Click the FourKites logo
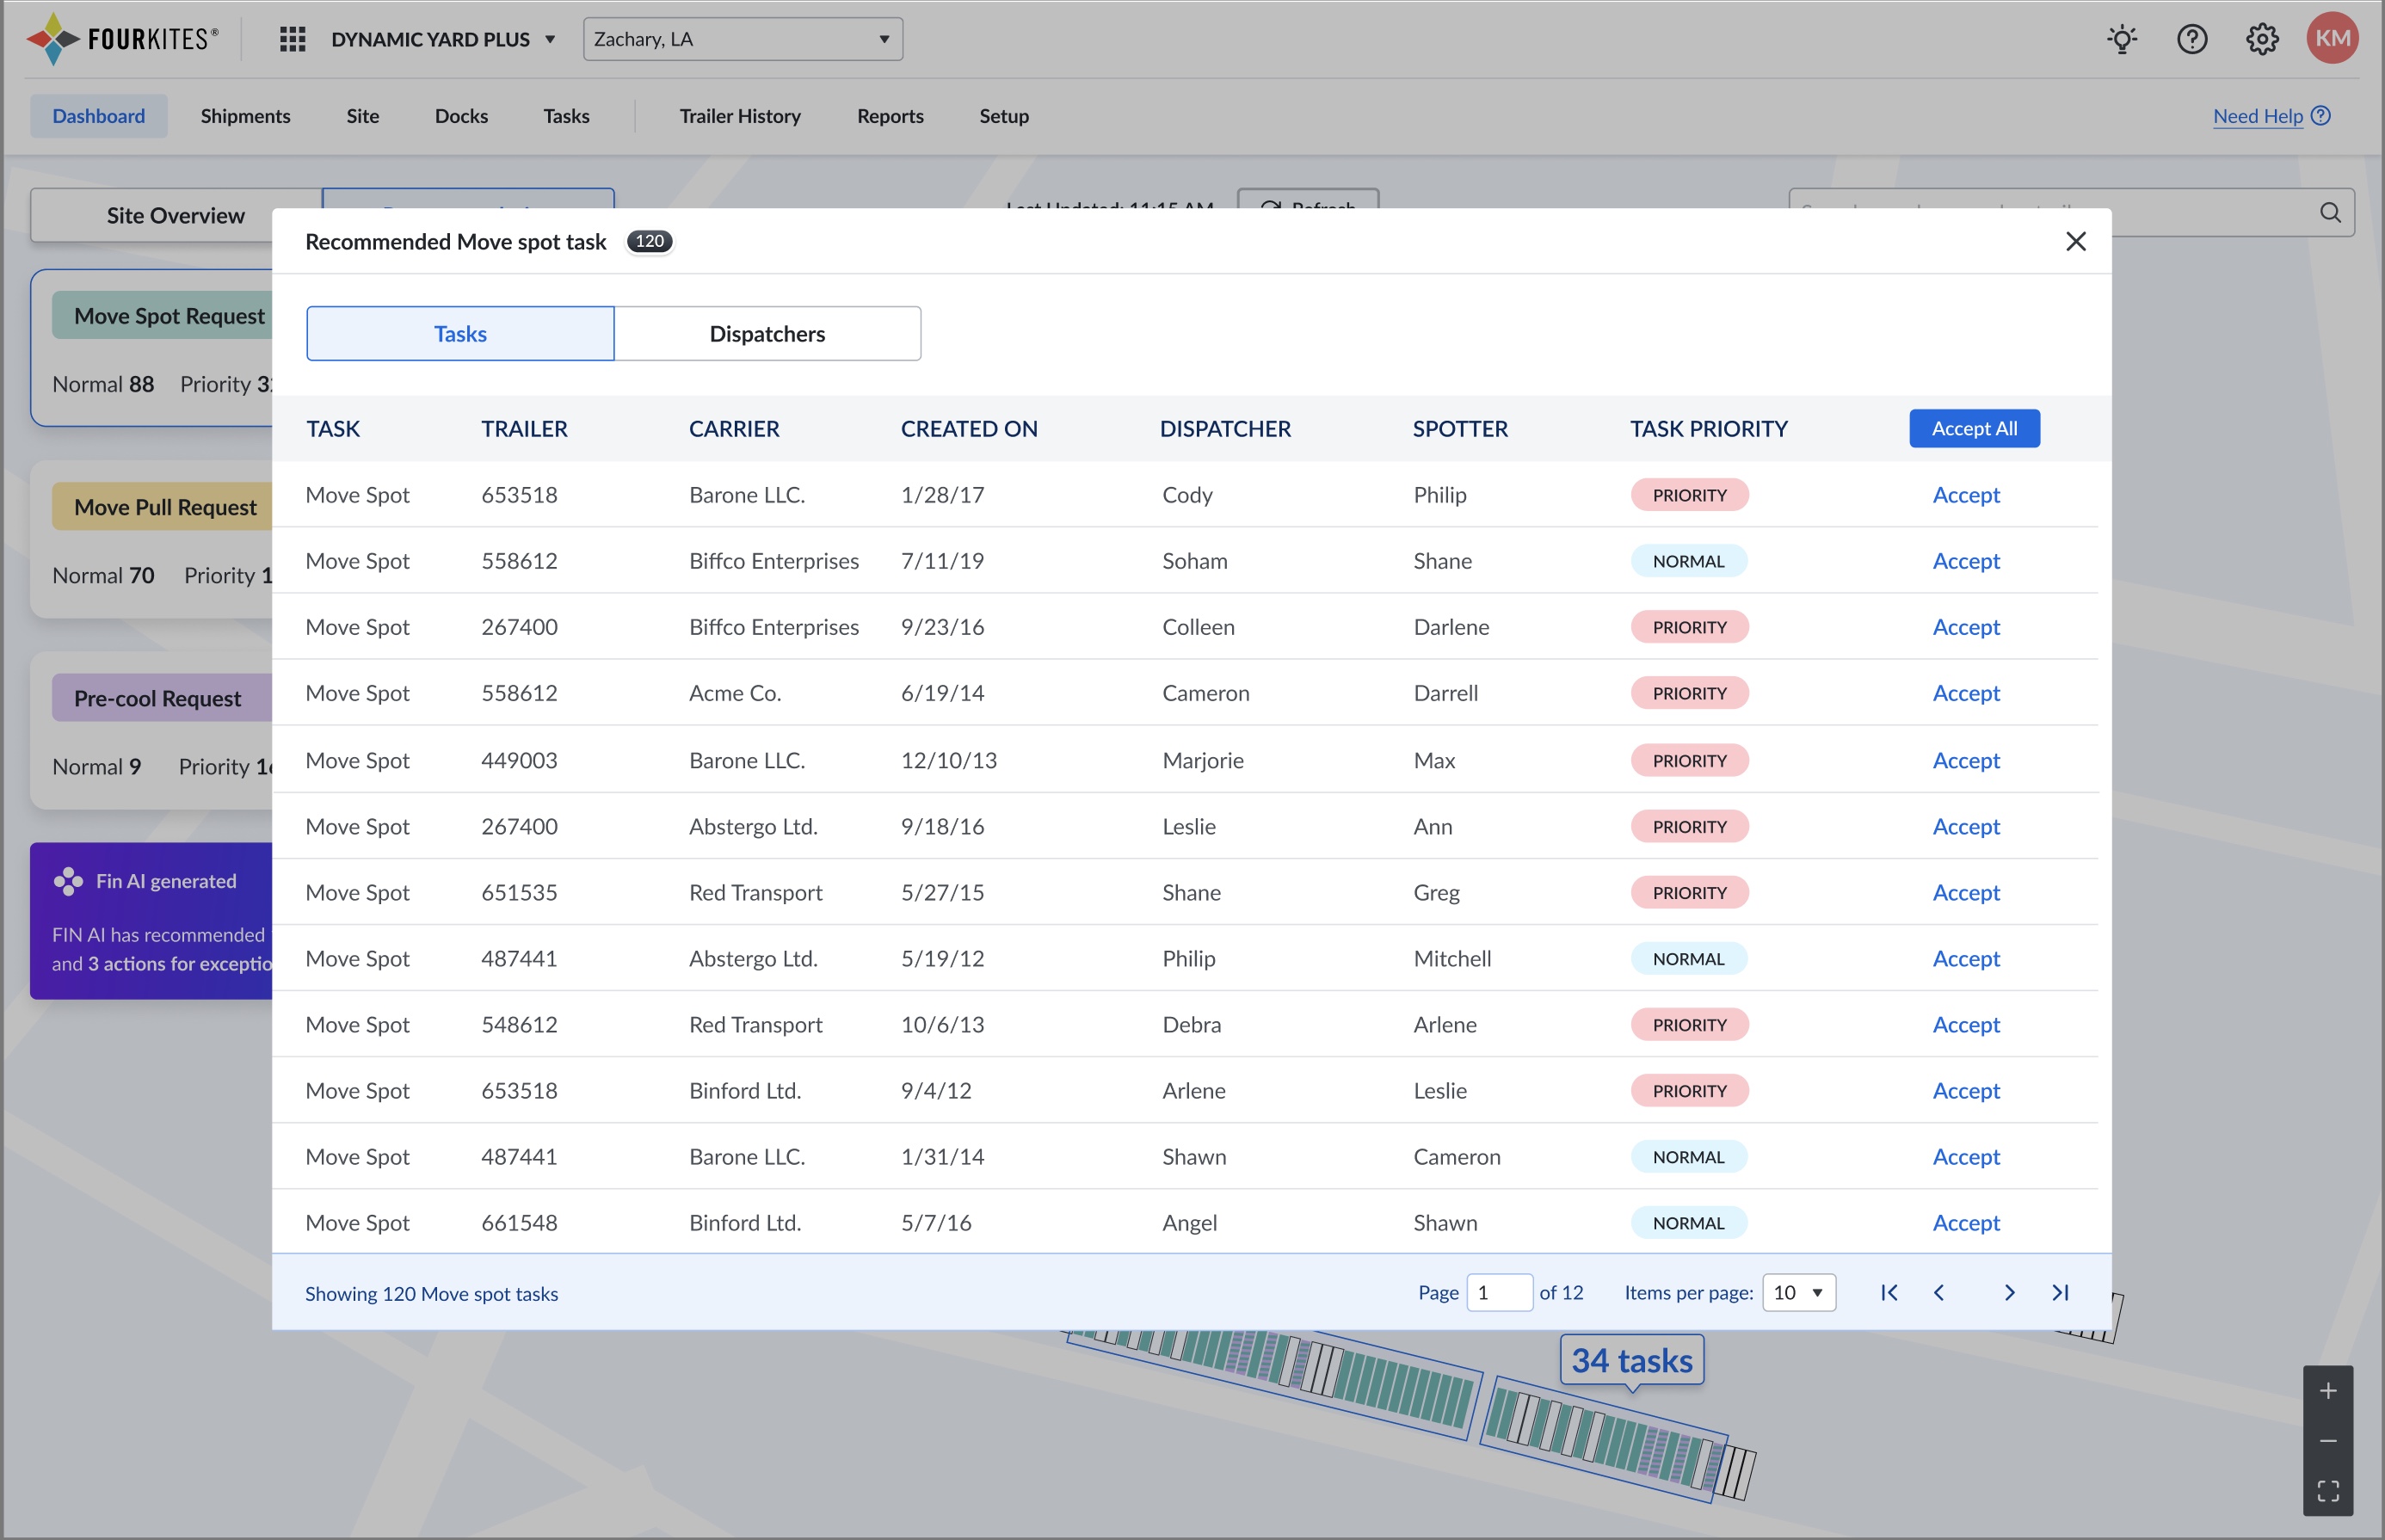The height and width of the screenshot is (1540, 2385). [122, 39]
